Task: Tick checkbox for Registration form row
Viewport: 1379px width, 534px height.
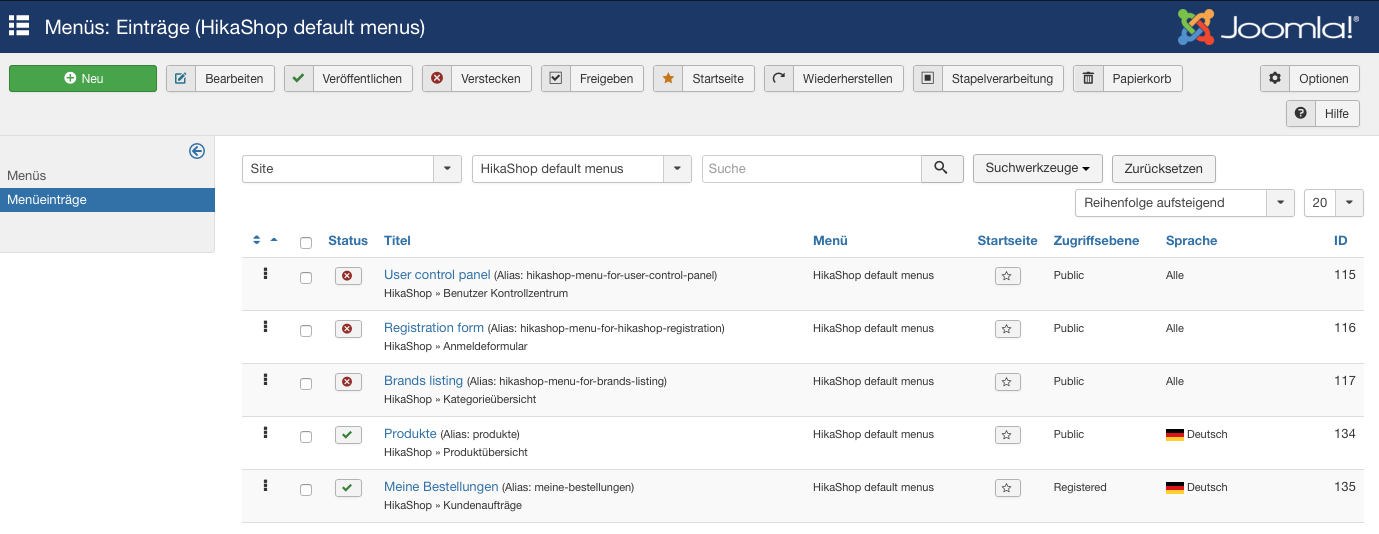Action: tap(306, 331)
